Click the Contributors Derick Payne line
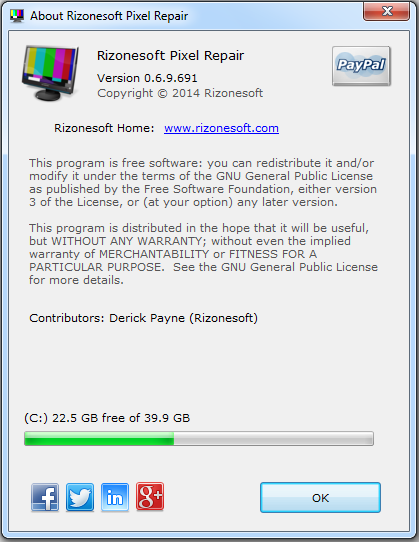This screenshot has width=419, height=542. point(143,318)
